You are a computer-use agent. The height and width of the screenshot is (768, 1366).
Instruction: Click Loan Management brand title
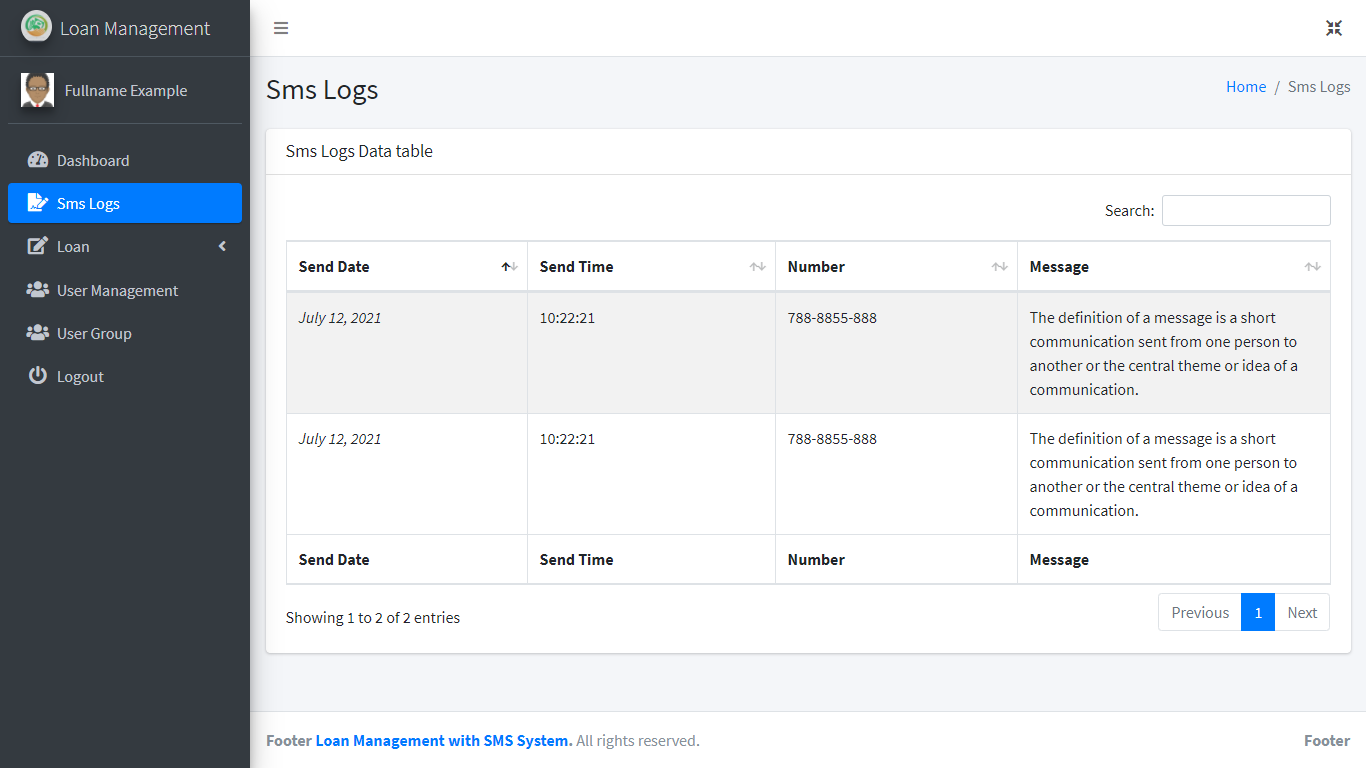pos(135,28)
